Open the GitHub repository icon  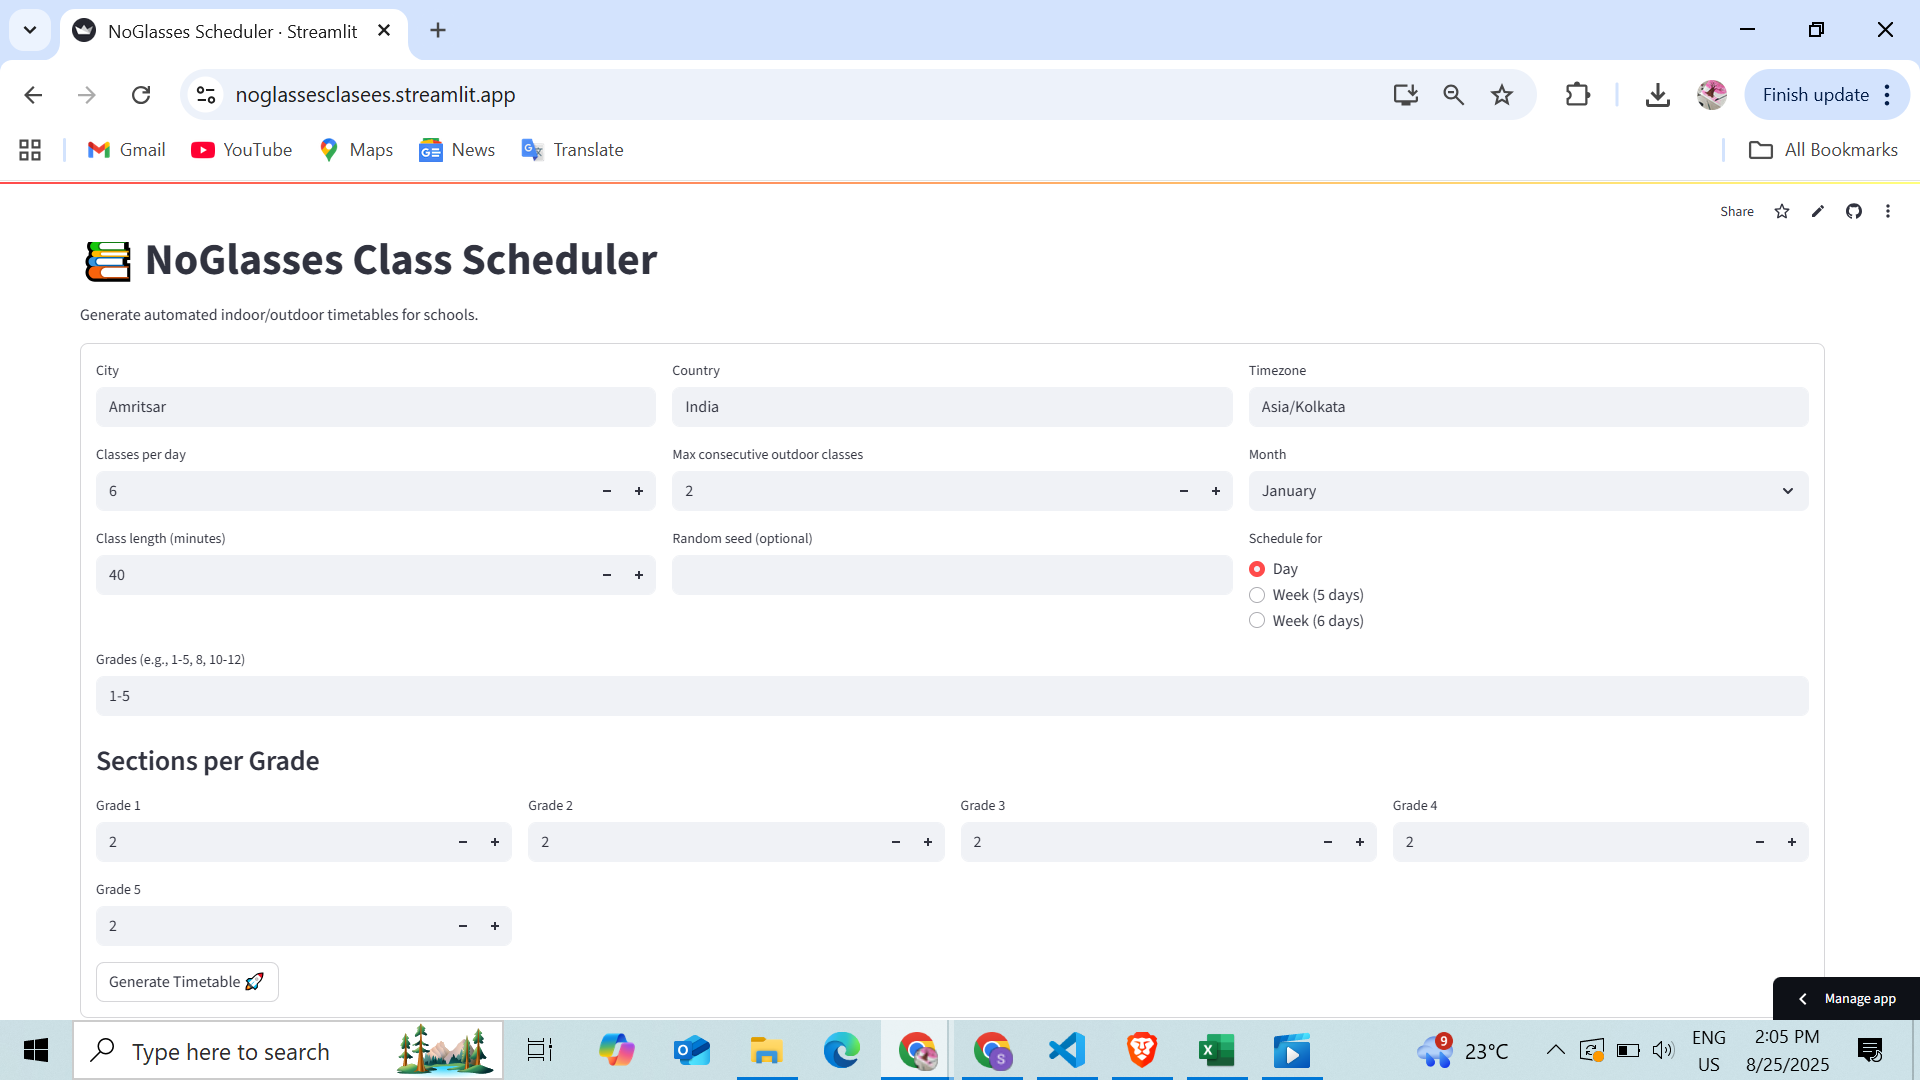pyautogui.click(x=1854, y=211)
